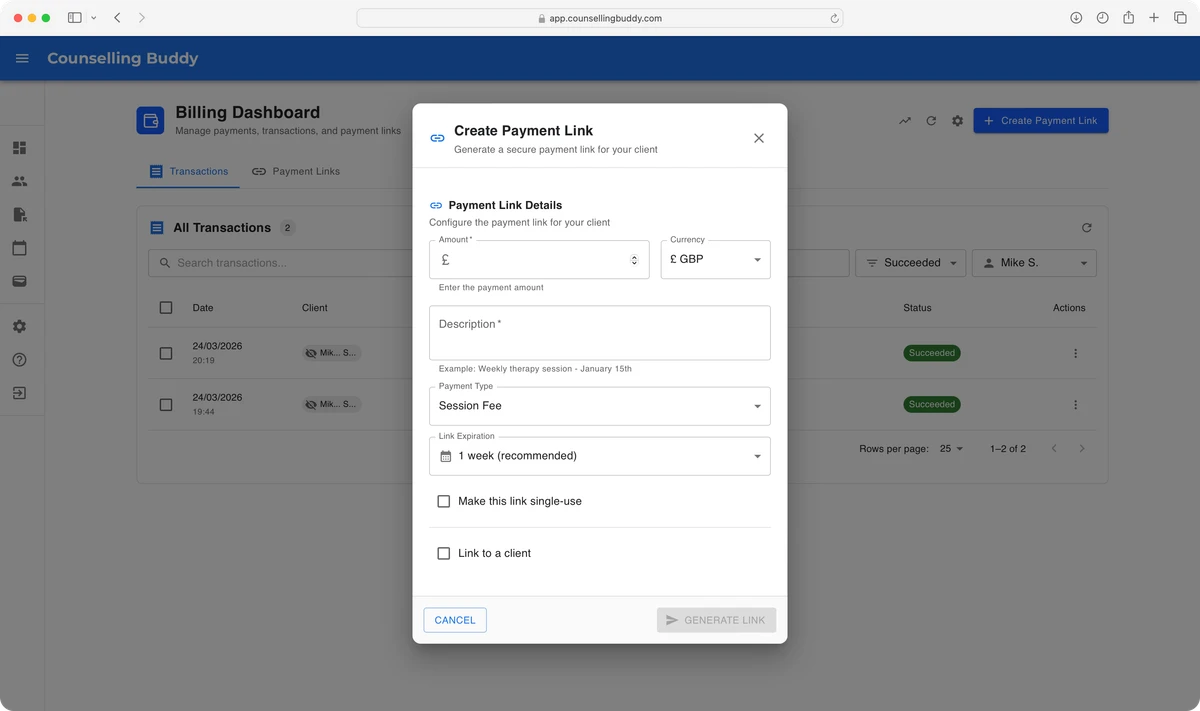Screen dimensions: 1200x711
Task: Select all transactions header checkbox
Action: 166,308
